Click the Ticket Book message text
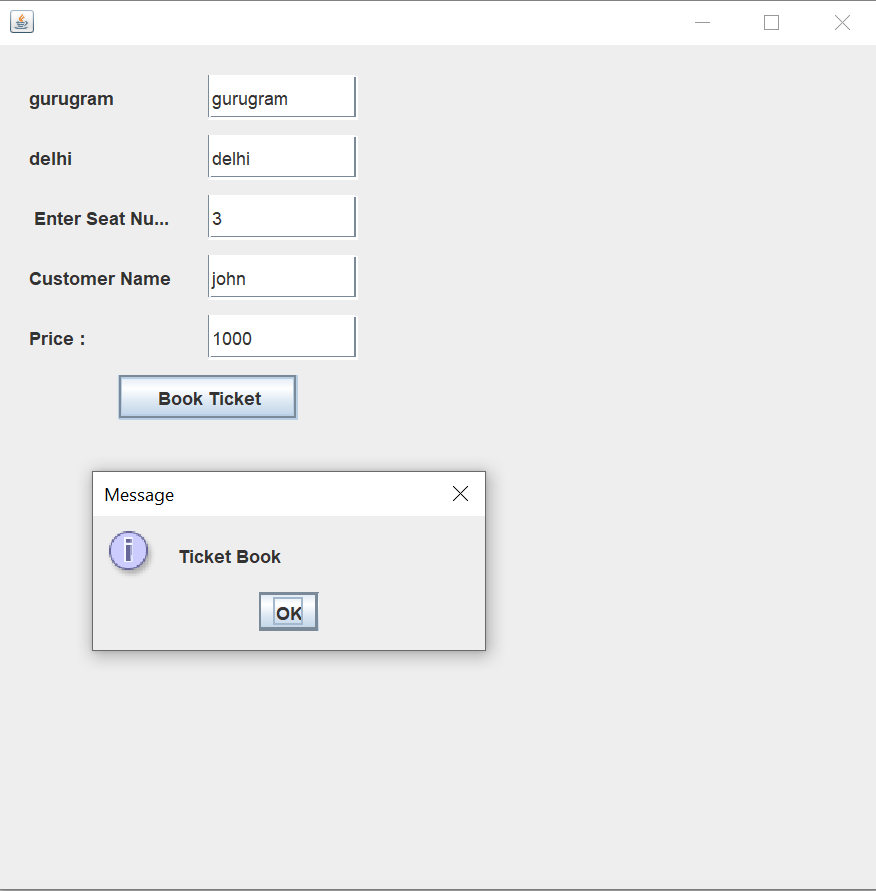This screenshot has width=876, height=891. (x=230, y=557)
